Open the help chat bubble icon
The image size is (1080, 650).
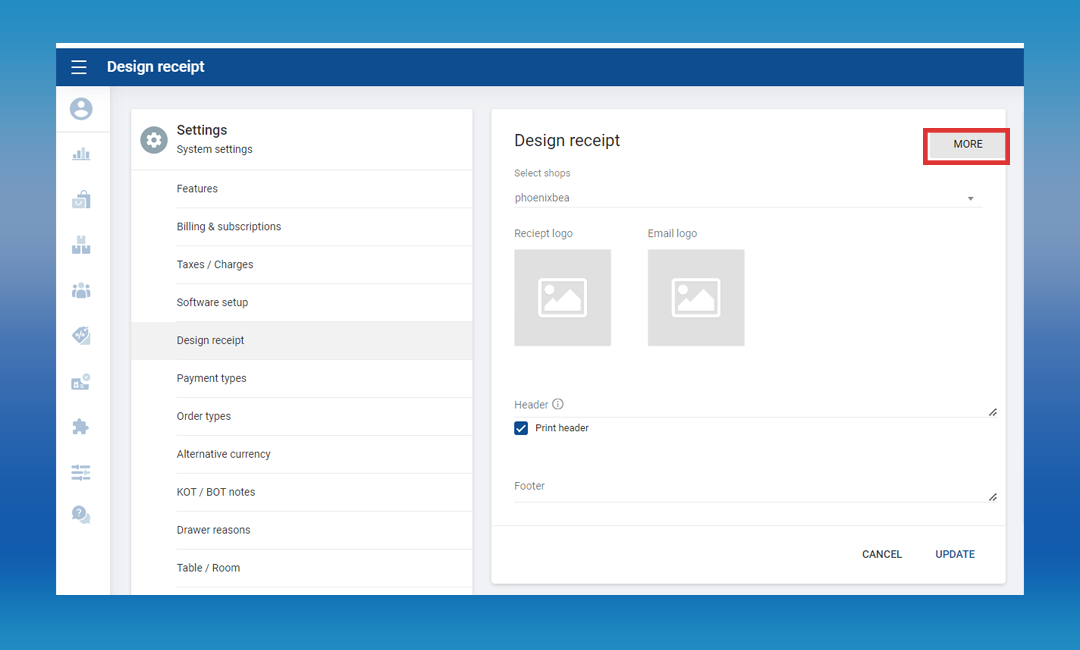(81, 514)
